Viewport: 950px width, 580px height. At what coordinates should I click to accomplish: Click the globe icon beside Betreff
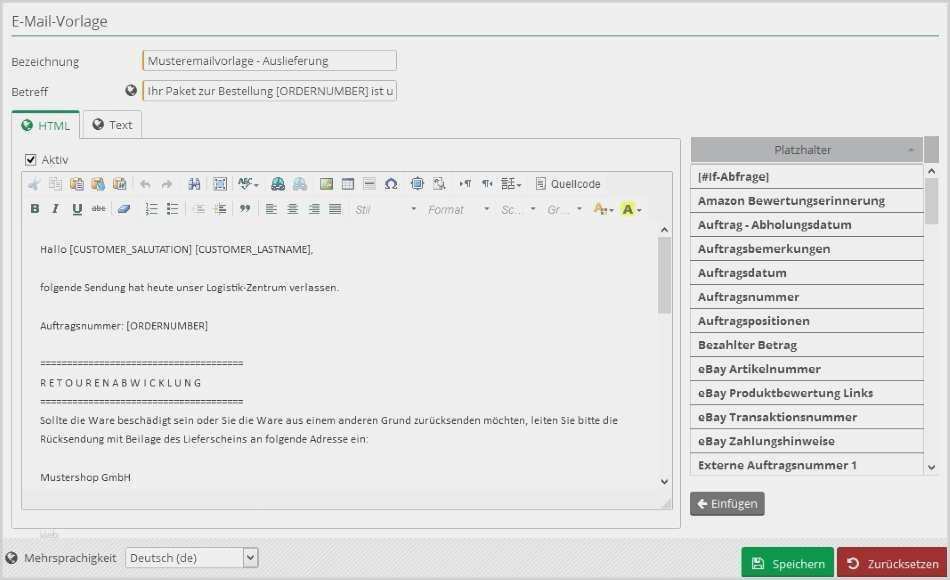coord(131,90)
